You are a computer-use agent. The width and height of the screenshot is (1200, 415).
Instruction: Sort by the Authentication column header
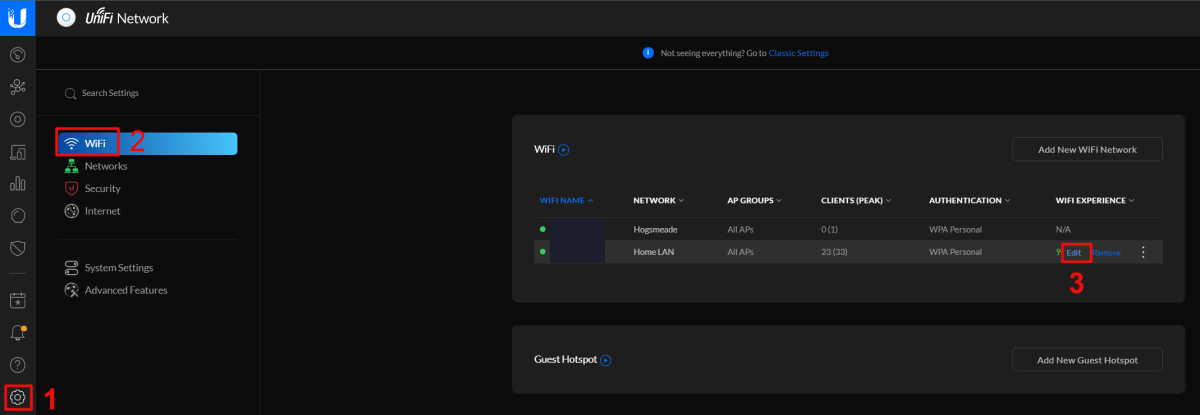(969, 200)
